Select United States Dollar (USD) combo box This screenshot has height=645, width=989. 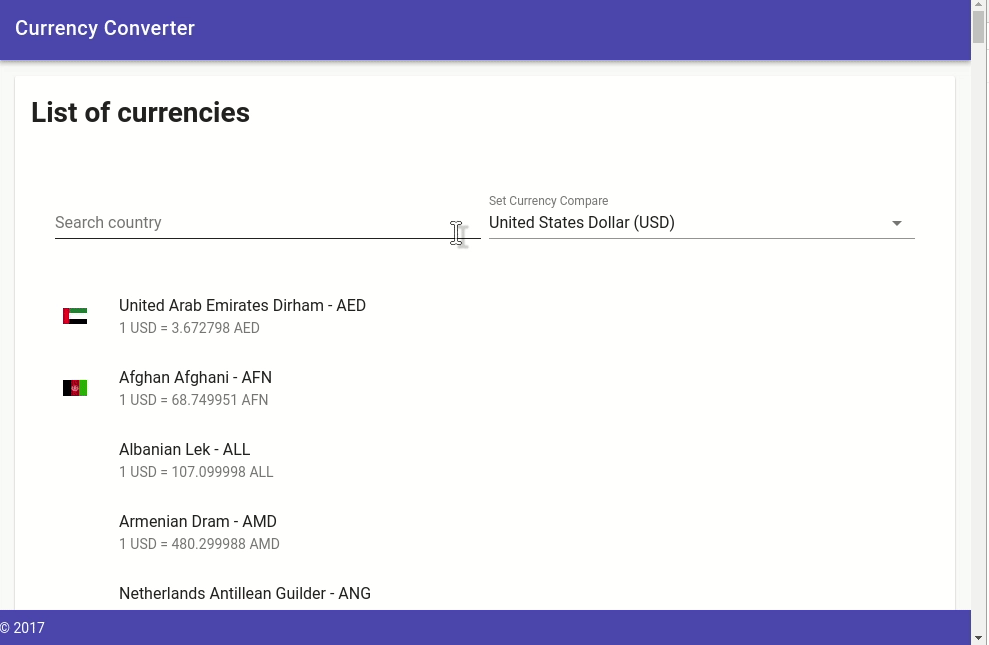point(701,223)
